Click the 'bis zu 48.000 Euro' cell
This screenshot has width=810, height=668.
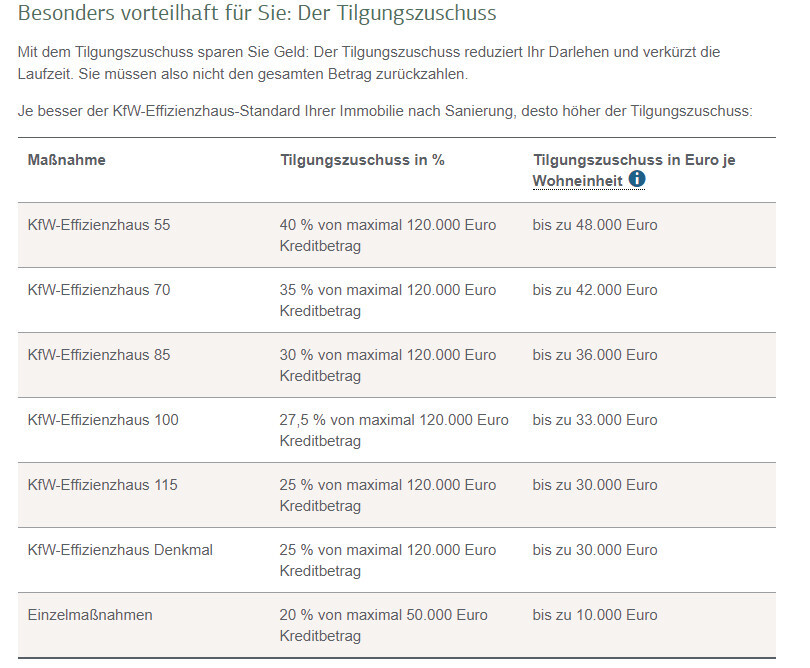[595, 225]
